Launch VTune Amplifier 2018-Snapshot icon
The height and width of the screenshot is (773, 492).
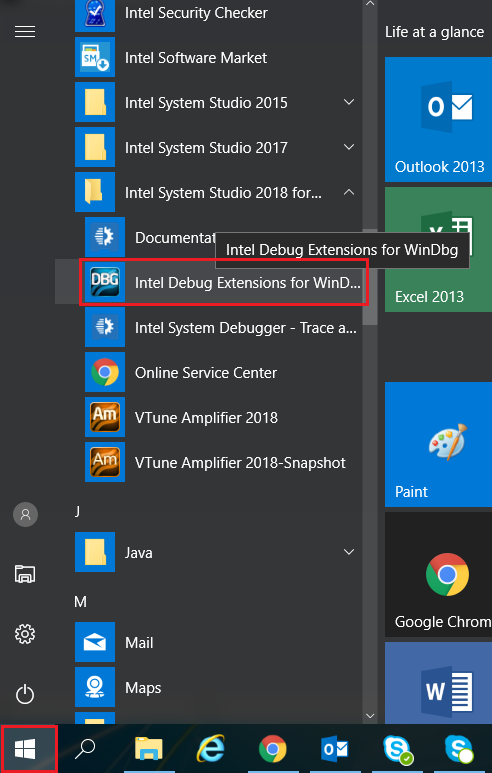click(105, 462)
